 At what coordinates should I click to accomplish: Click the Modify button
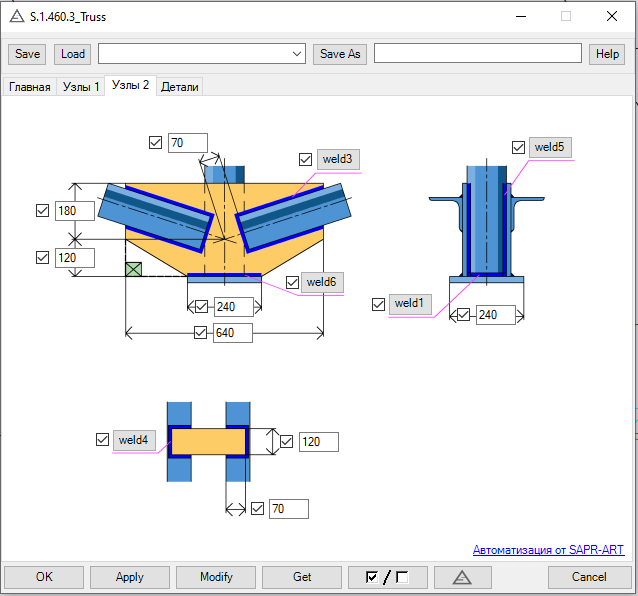216,577
